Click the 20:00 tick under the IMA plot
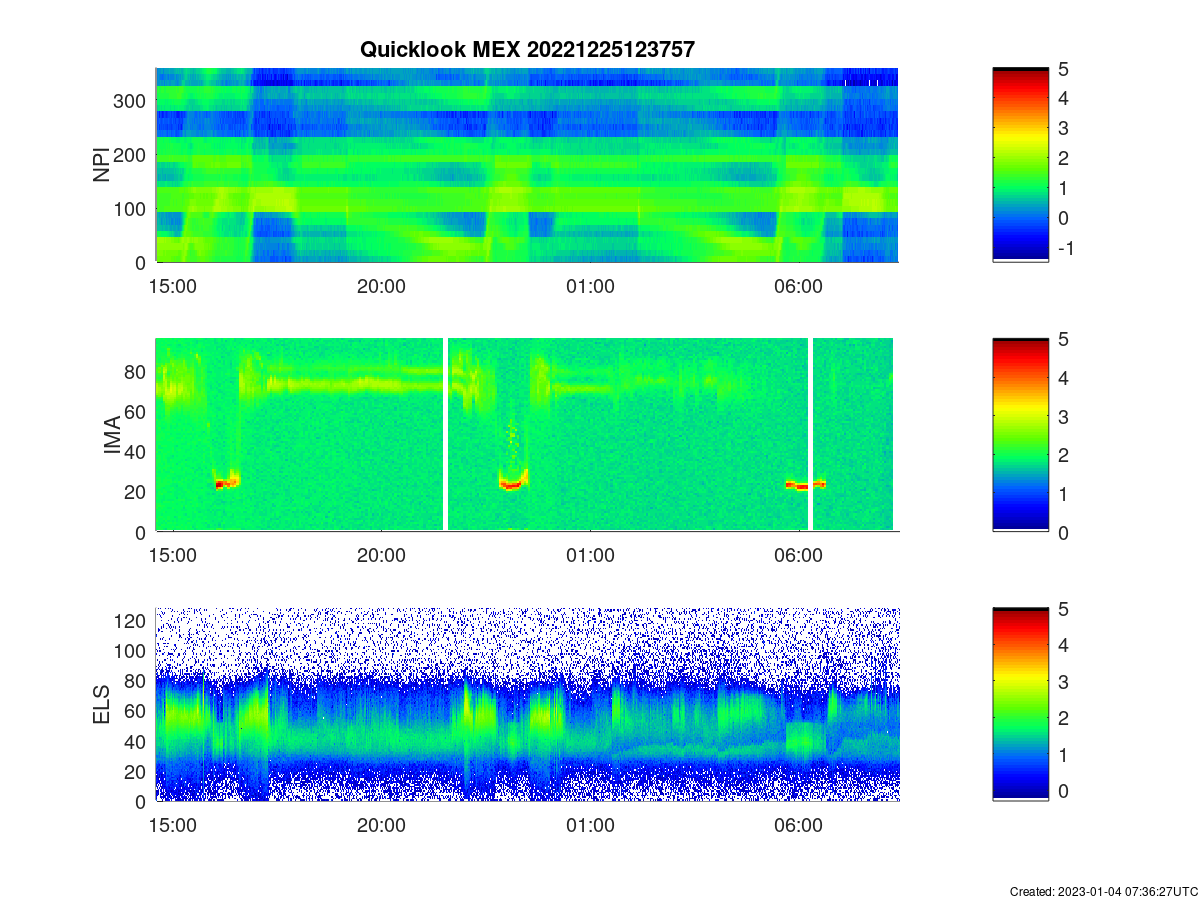The image size is (1200, 900). pyautogui.click(x=381, y=555)
